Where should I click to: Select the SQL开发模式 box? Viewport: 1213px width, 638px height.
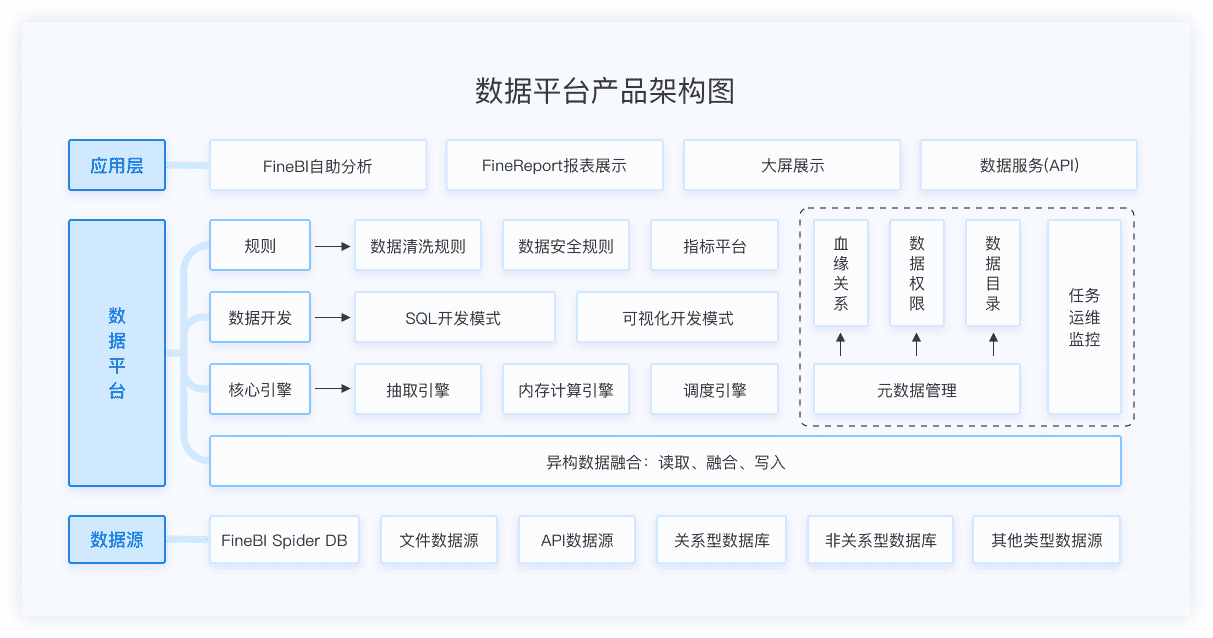coord(455,317)
